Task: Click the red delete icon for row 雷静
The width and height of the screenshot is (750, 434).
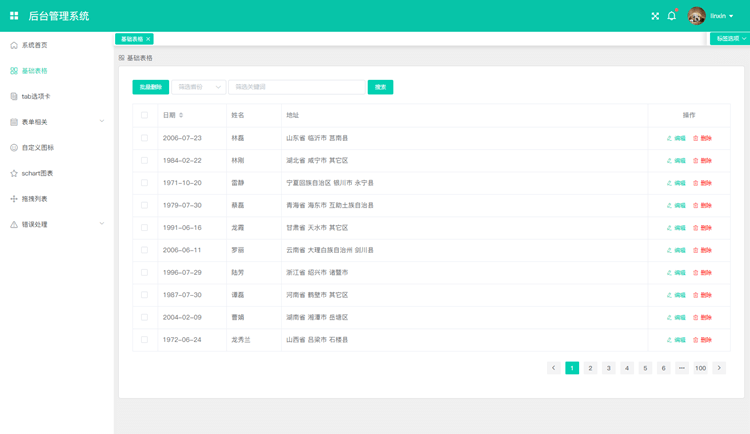Action: point(696,183)
